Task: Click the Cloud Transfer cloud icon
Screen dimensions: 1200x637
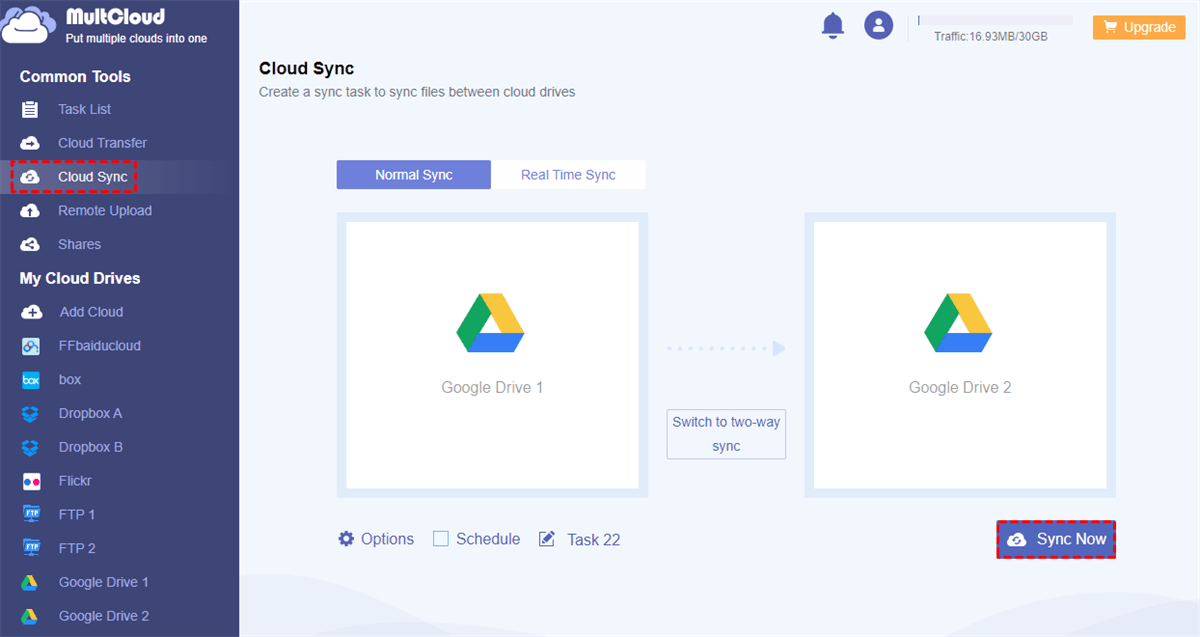Action: 31,143
